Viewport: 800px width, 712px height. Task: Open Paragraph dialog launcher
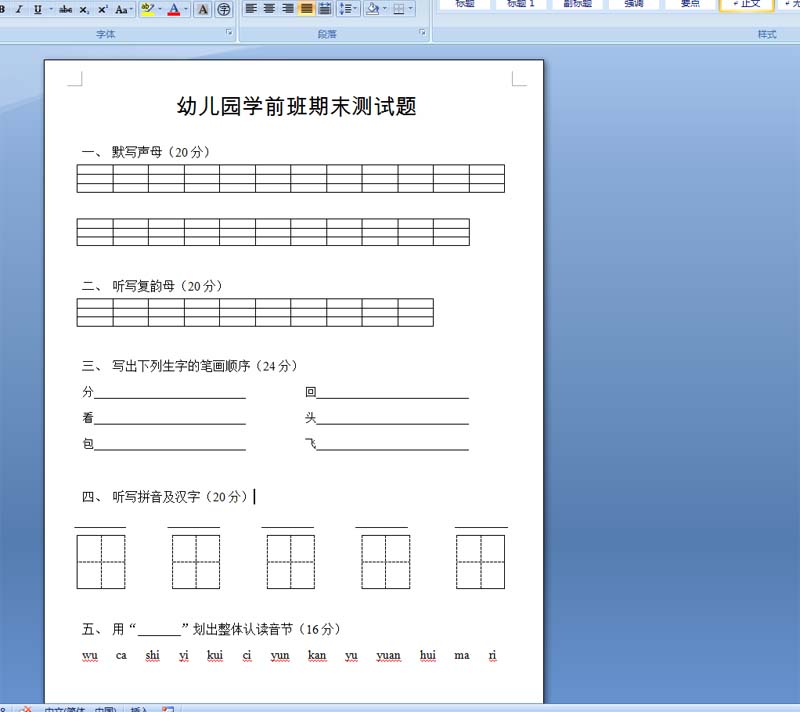tap(422, 33)
